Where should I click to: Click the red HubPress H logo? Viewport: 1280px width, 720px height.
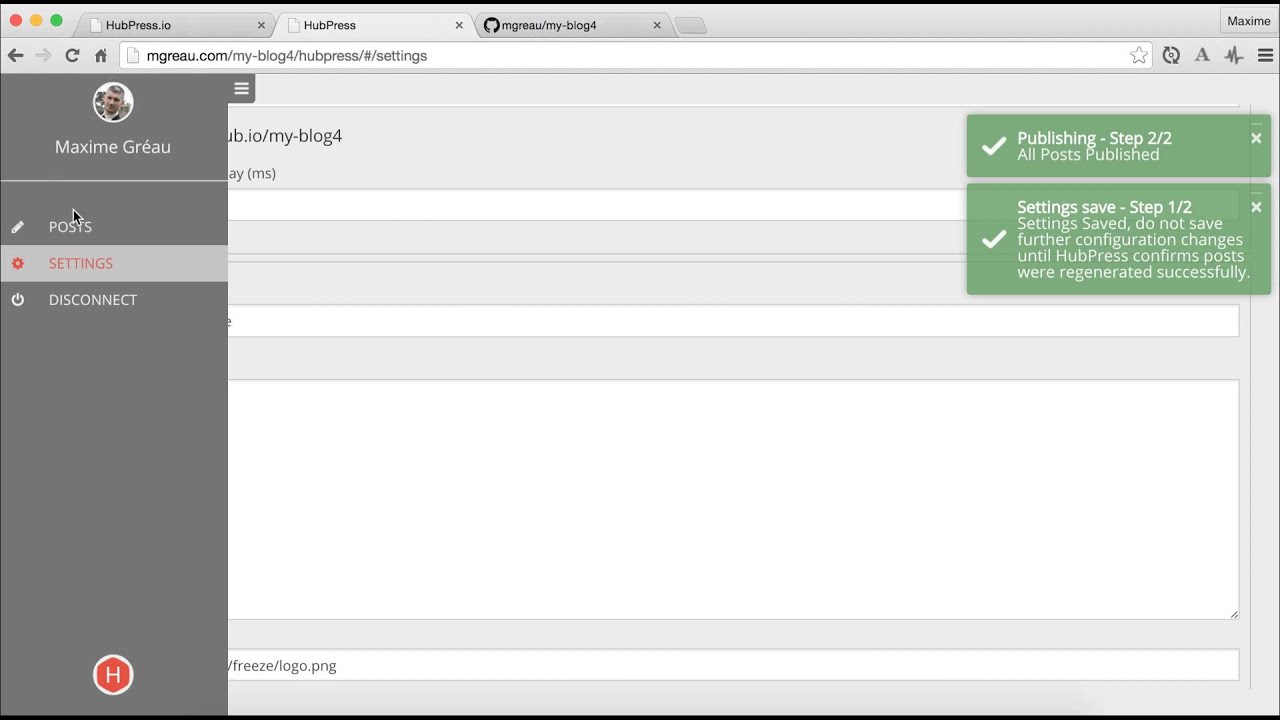pyautogui.click(x=113, y=675)
